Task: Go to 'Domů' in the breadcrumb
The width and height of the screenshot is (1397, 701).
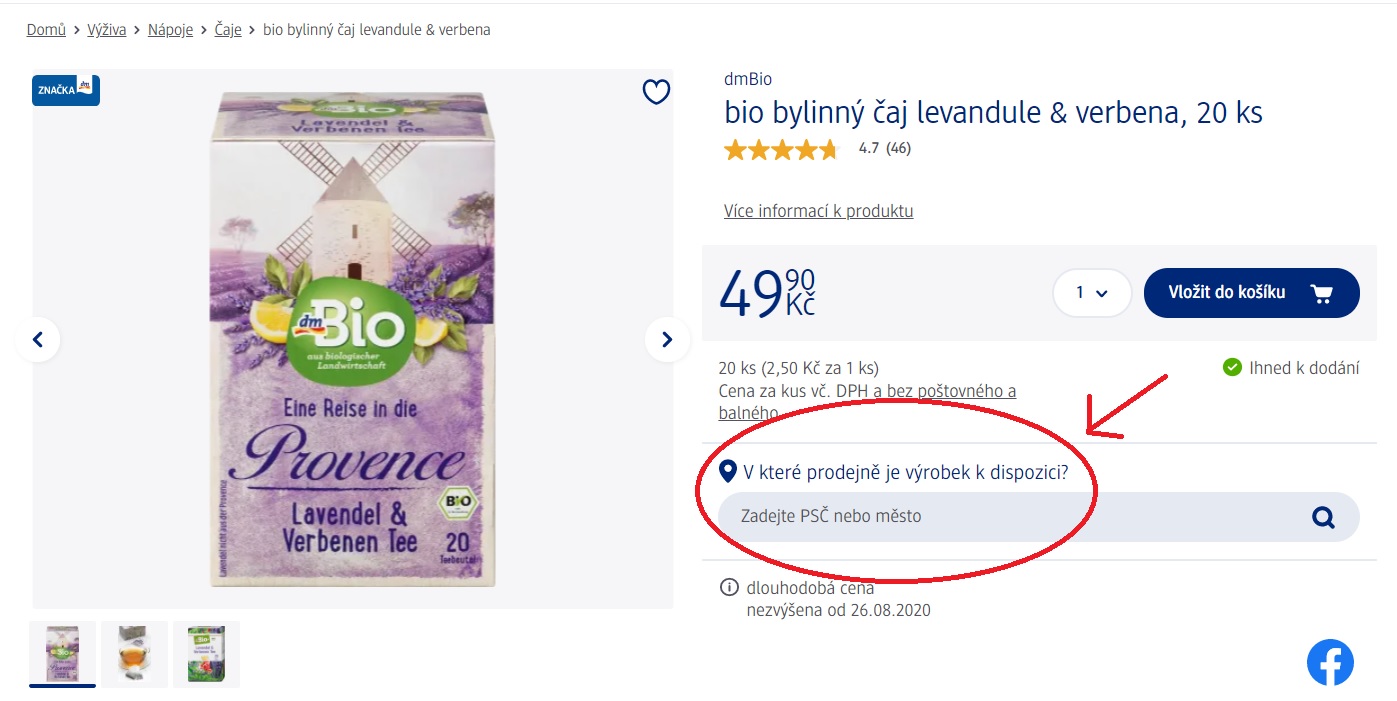Action: [46, 30]
